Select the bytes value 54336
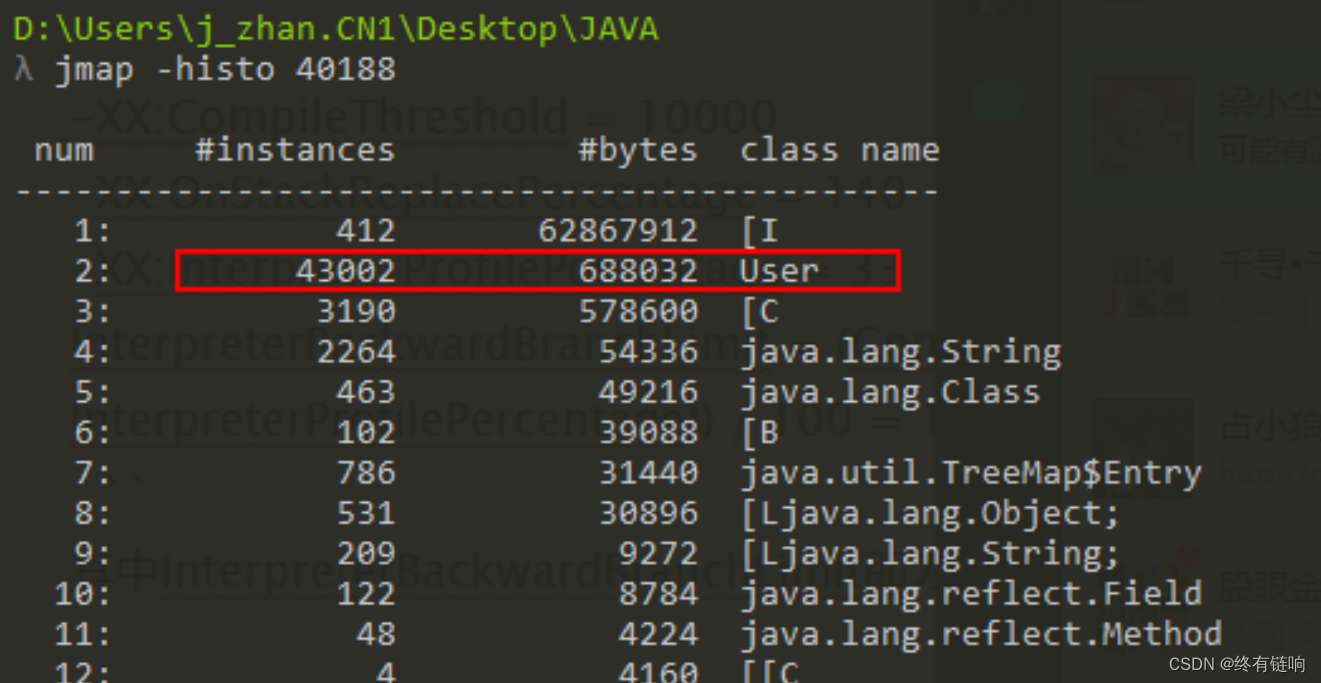Viewport: 1321px width, 683px height. click(648, 352)
